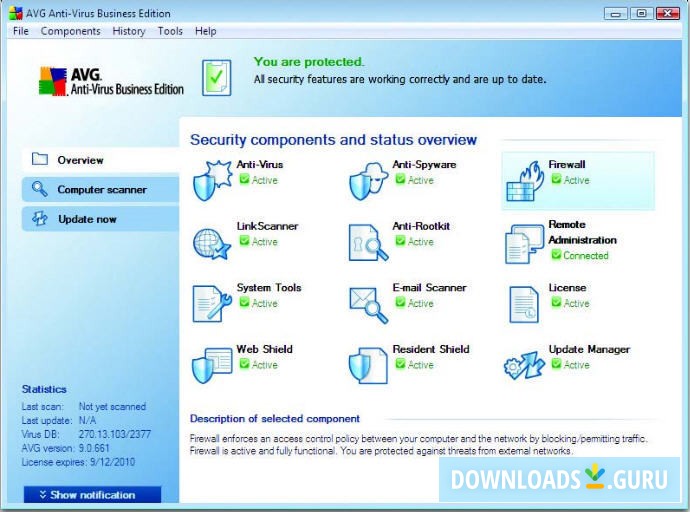
Task: Open the Remote Administration icon
Action: [x=524, y=244]
